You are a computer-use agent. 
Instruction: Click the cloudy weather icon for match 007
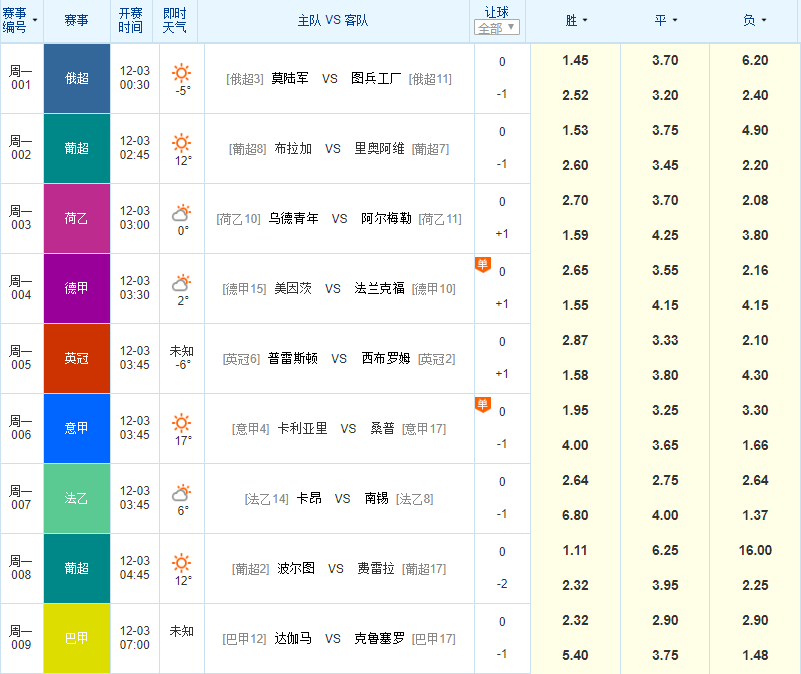(x=181, y=493)
